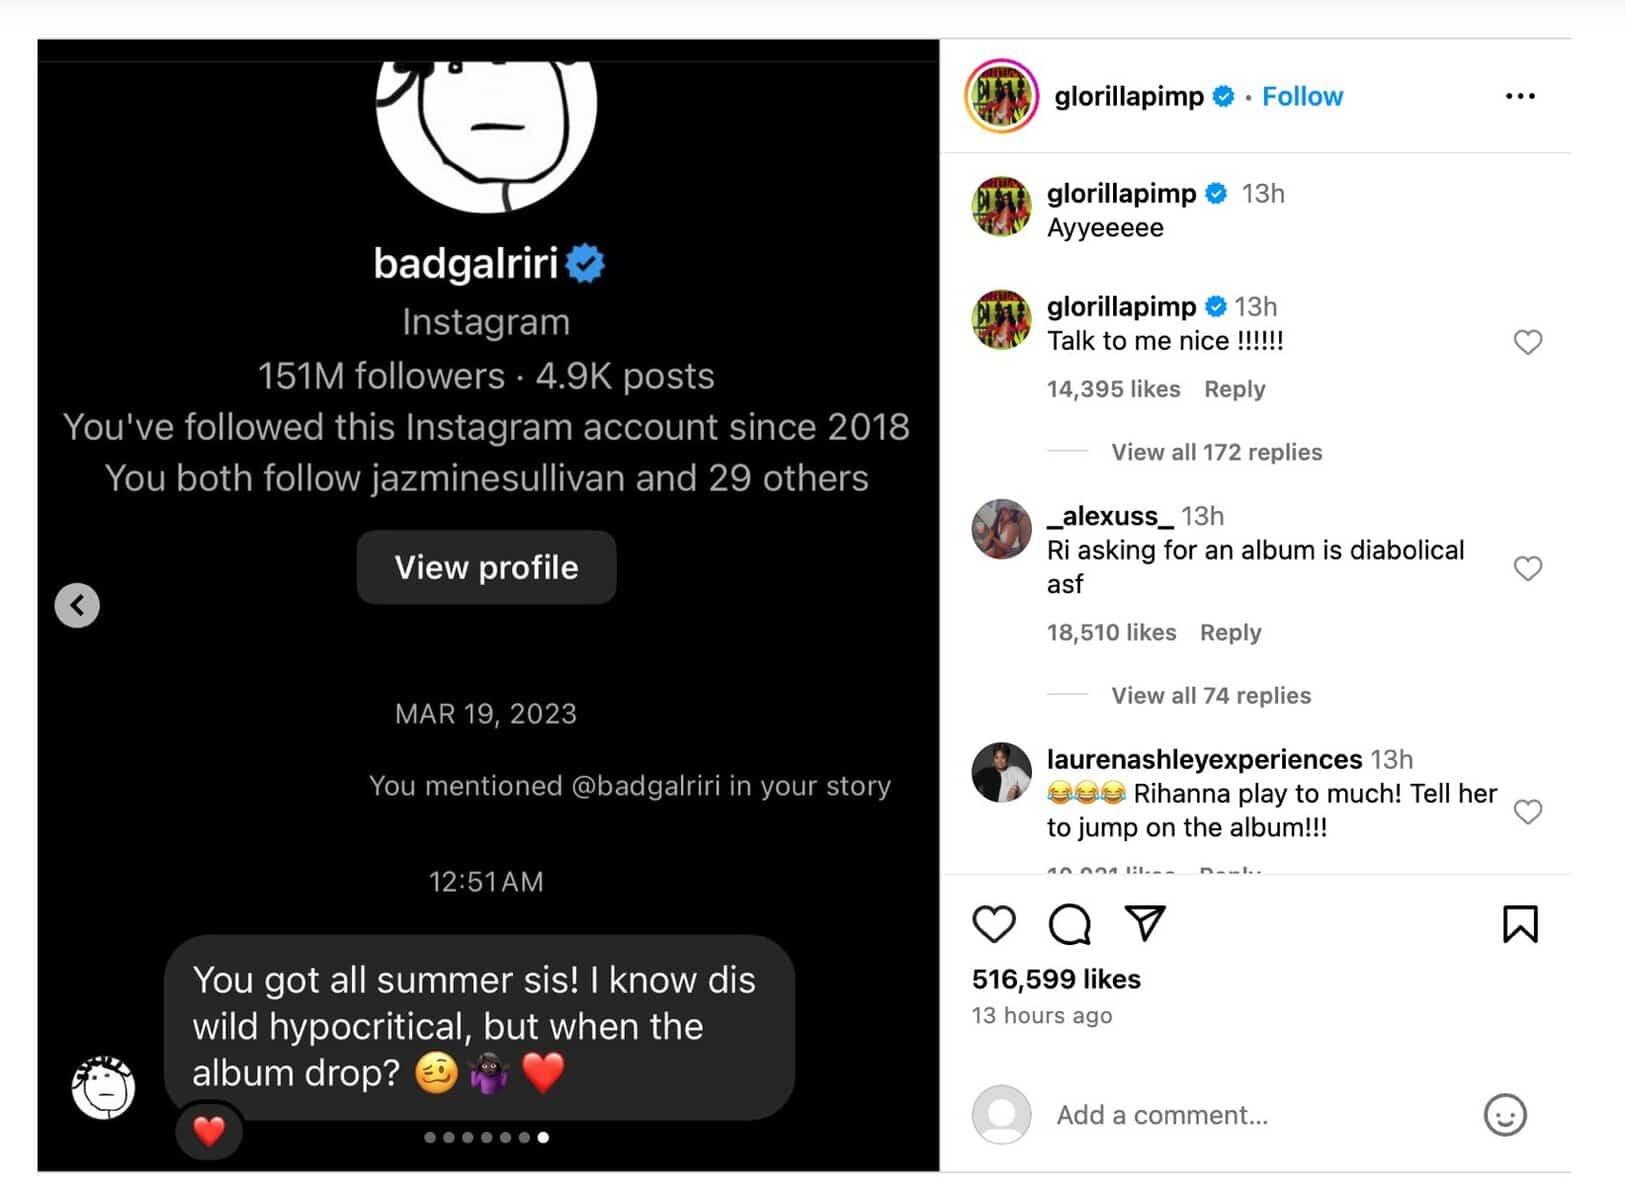Open comments using the speech bubble icon

1069,924
